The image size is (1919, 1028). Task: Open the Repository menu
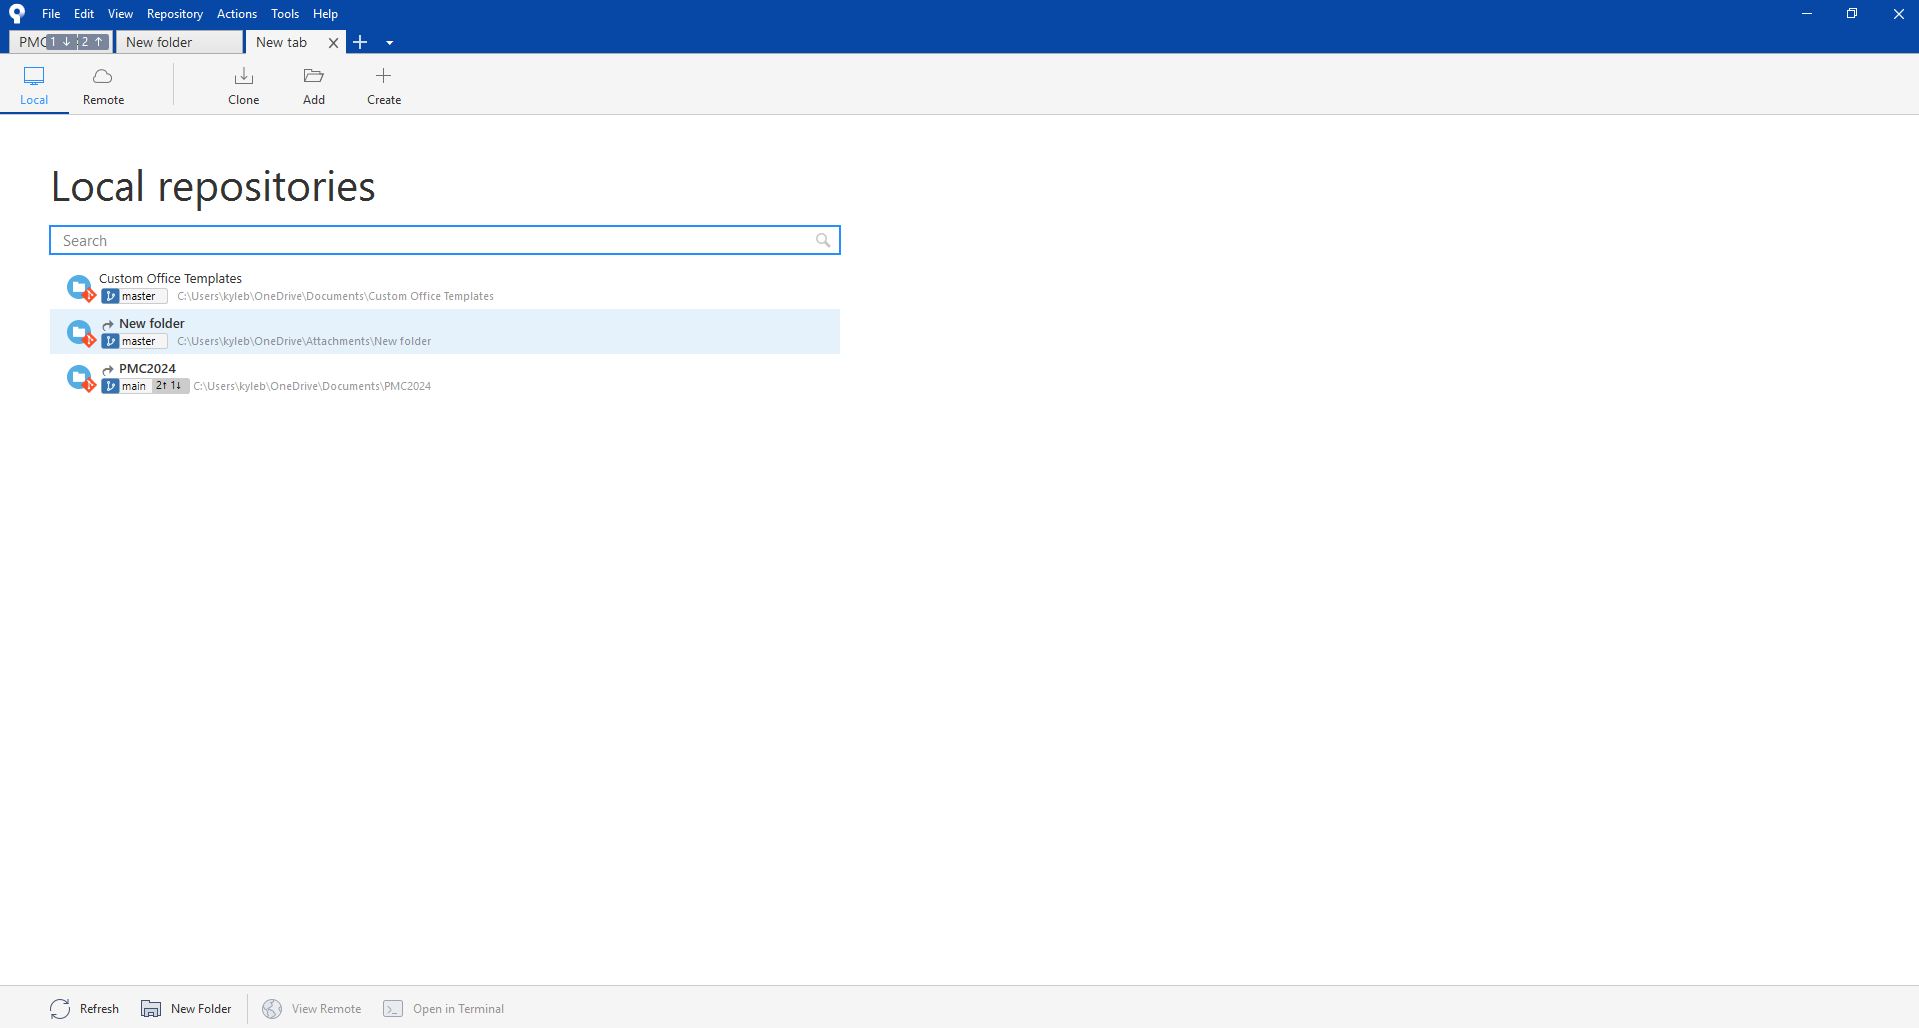175,14
